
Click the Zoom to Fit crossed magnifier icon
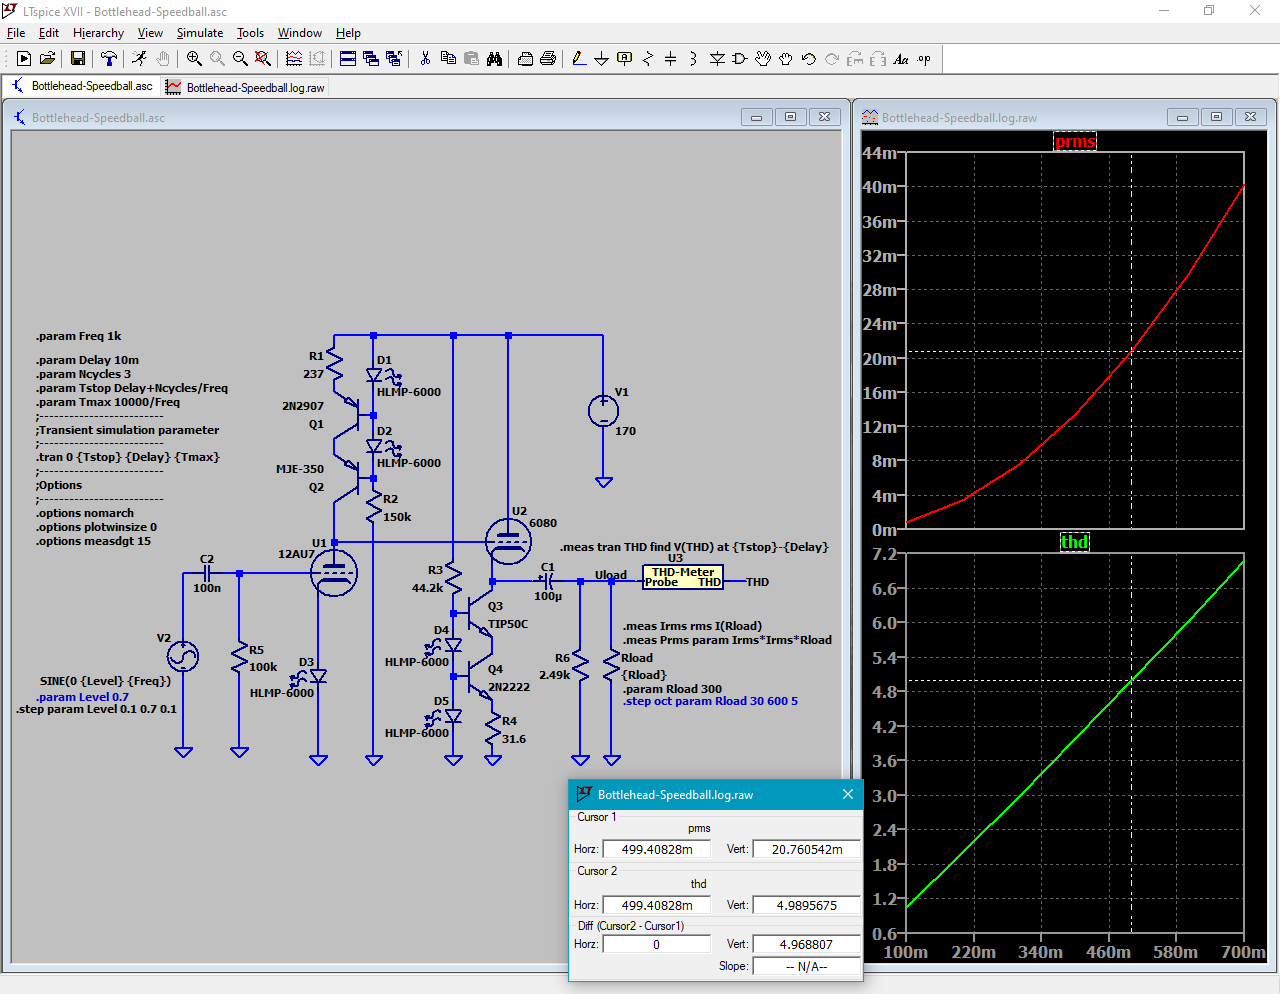[x=263, y=59]
